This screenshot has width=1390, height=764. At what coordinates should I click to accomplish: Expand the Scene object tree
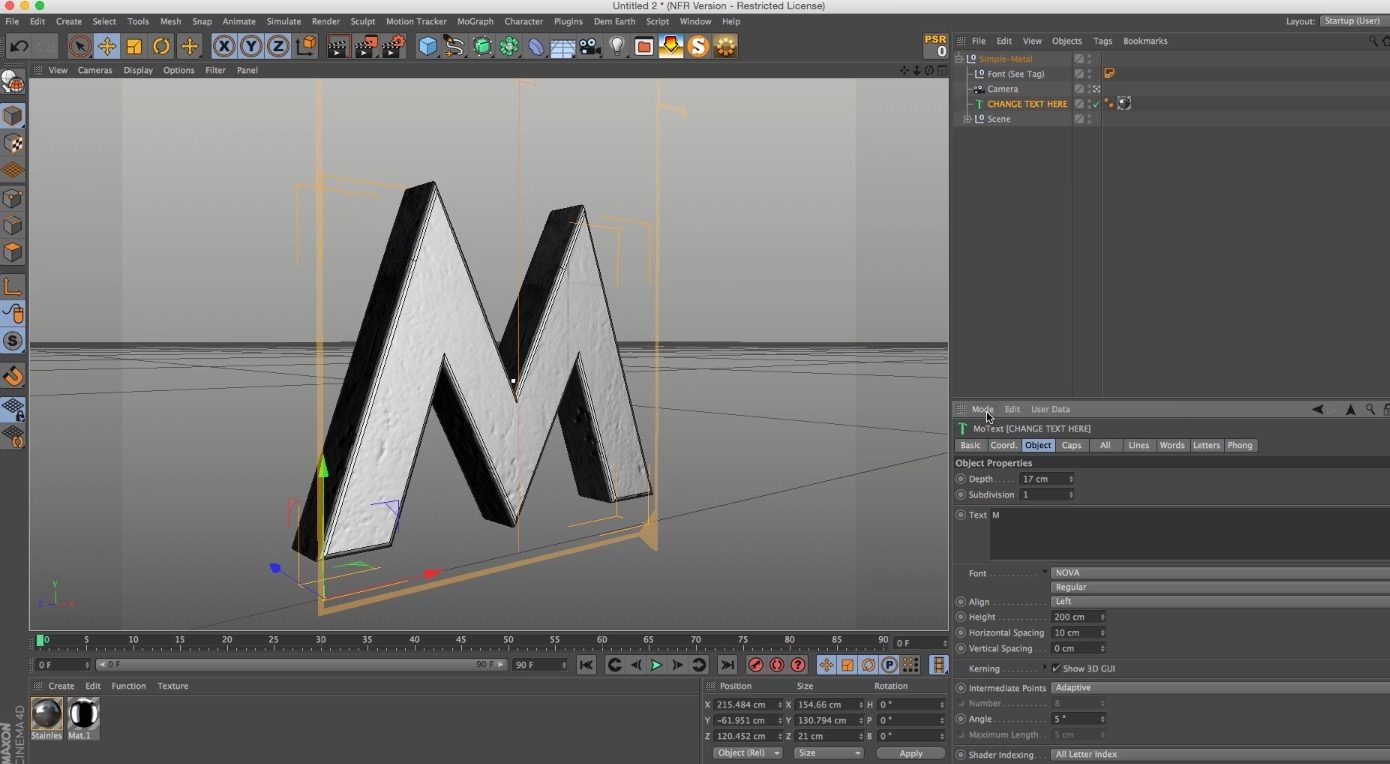968,119
